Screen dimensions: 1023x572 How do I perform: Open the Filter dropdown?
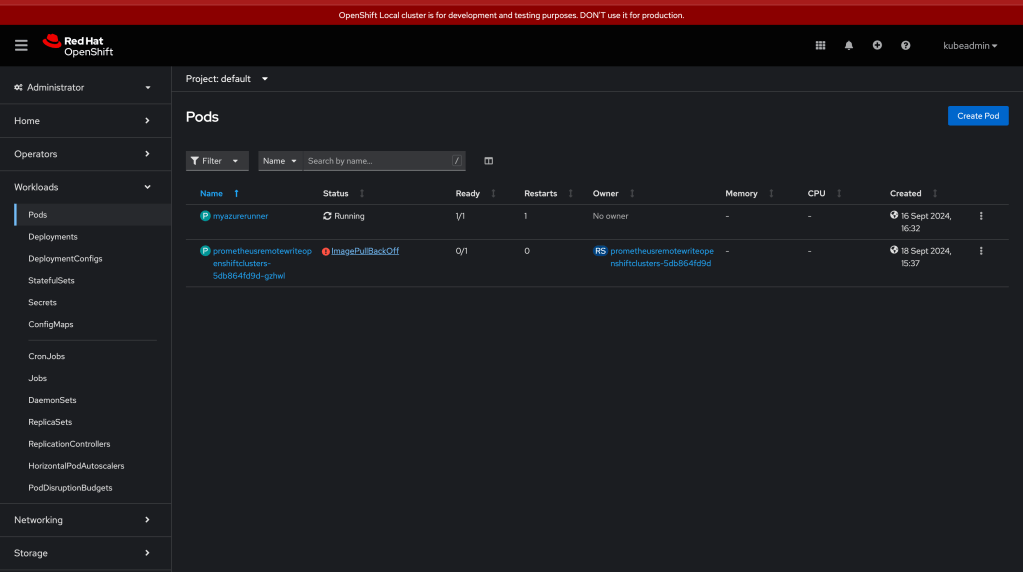pyautogui.click(x=217, y=161)
